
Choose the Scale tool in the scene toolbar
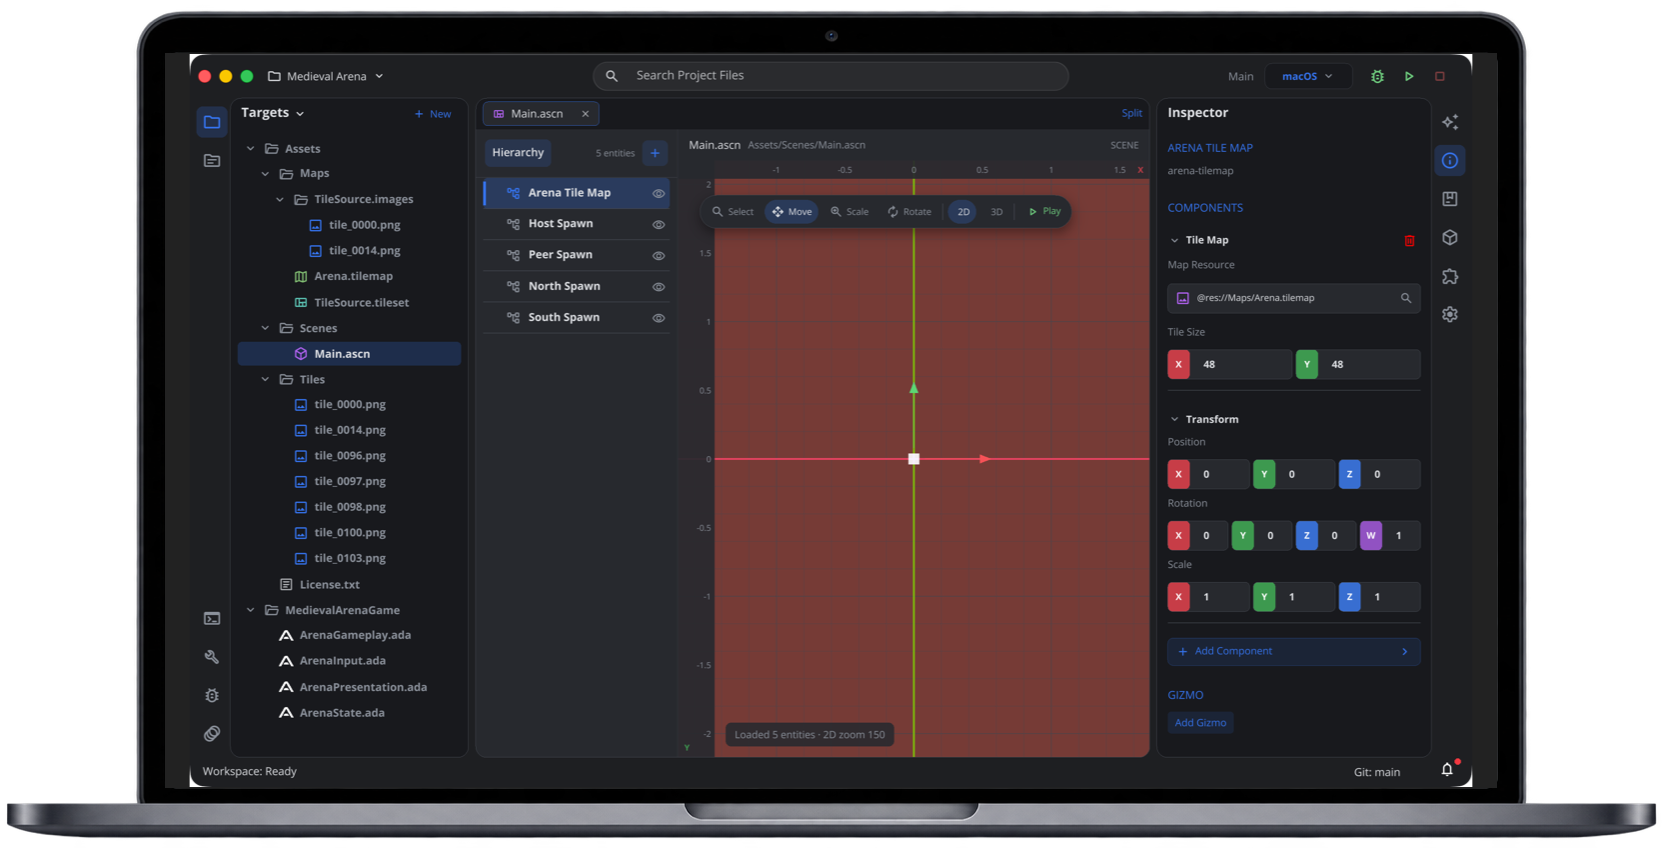(850, 212)
